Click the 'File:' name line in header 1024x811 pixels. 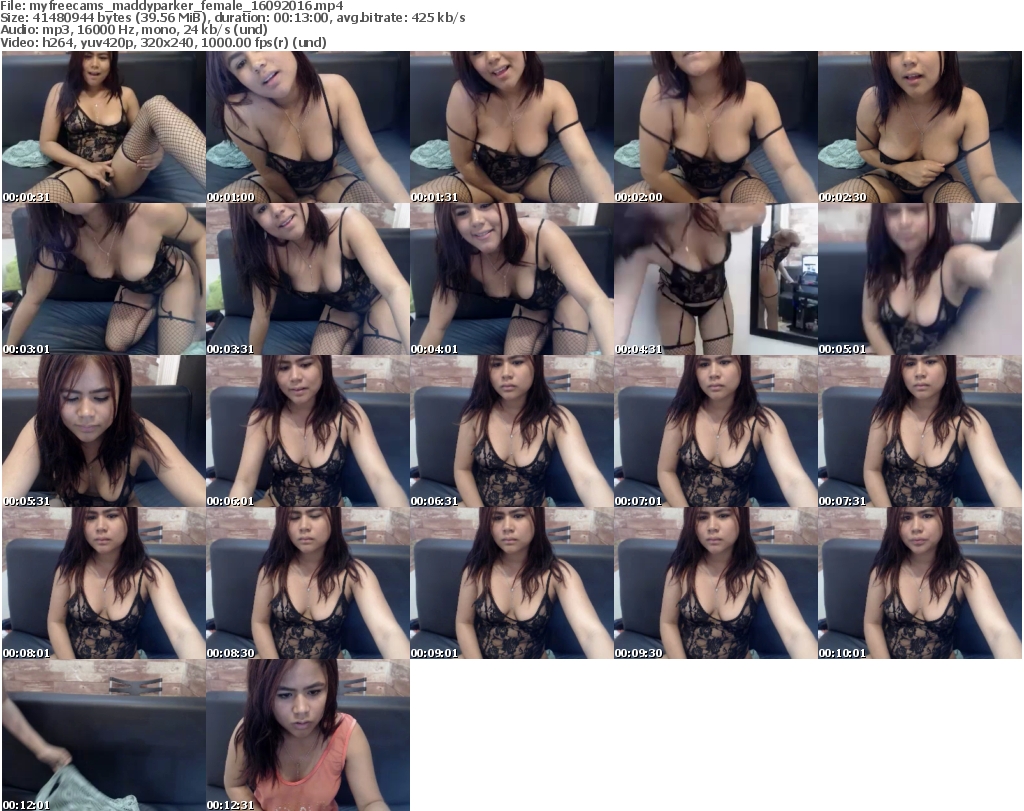(x=172, y=6)
